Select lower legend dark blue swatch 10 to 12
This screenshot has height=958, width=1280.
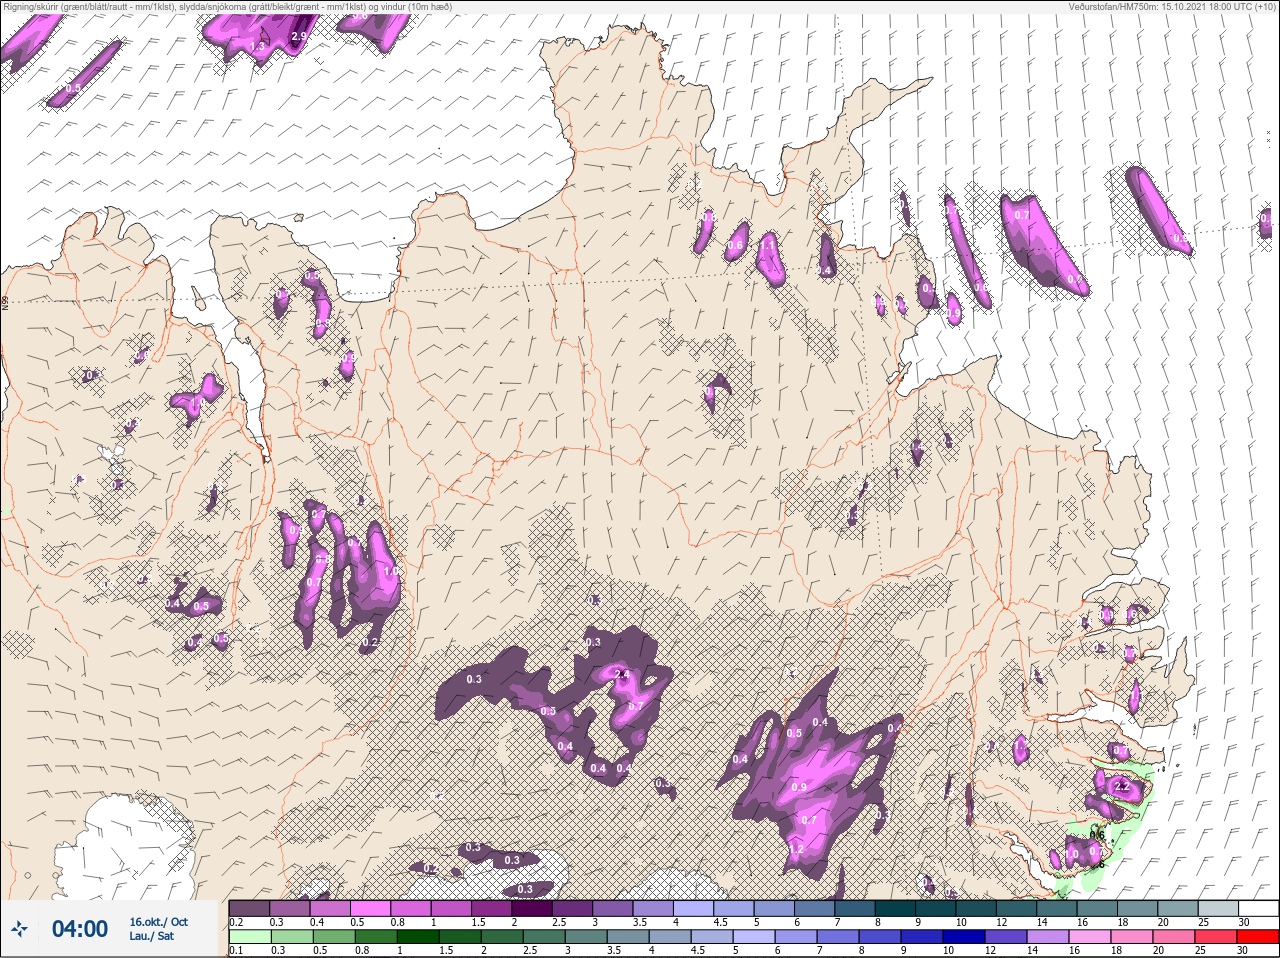(964, 937)
